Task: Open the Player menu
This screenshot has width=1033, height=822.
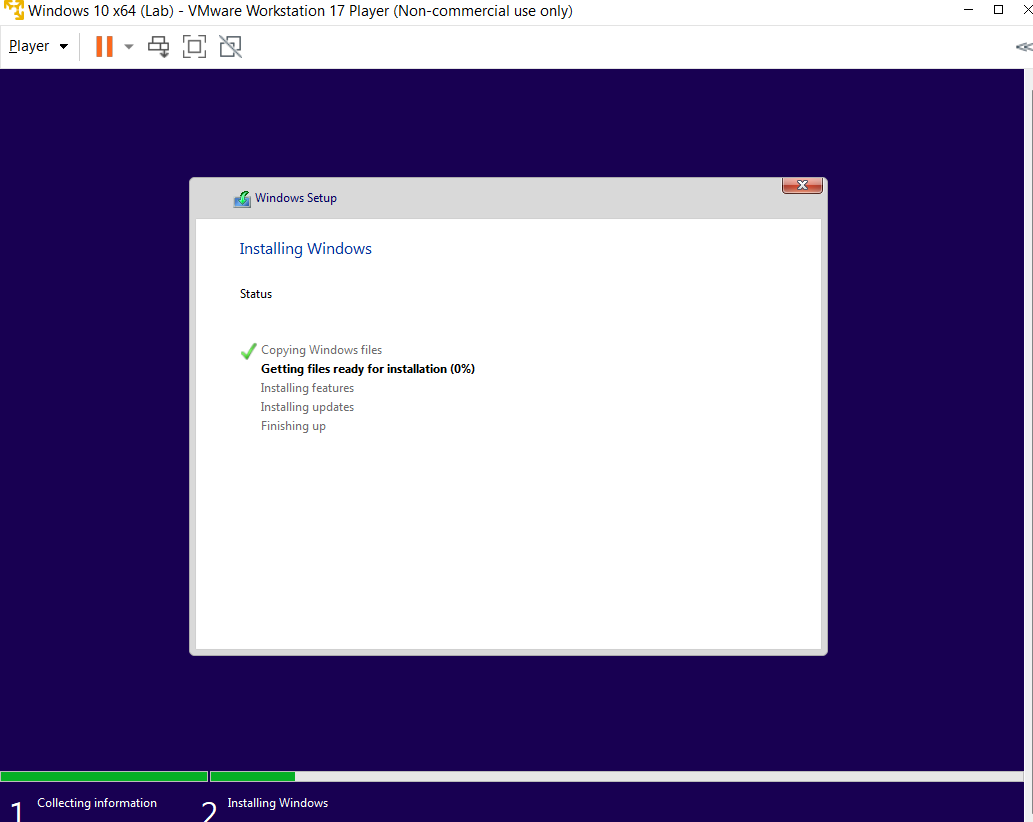Action: point(38,46)
